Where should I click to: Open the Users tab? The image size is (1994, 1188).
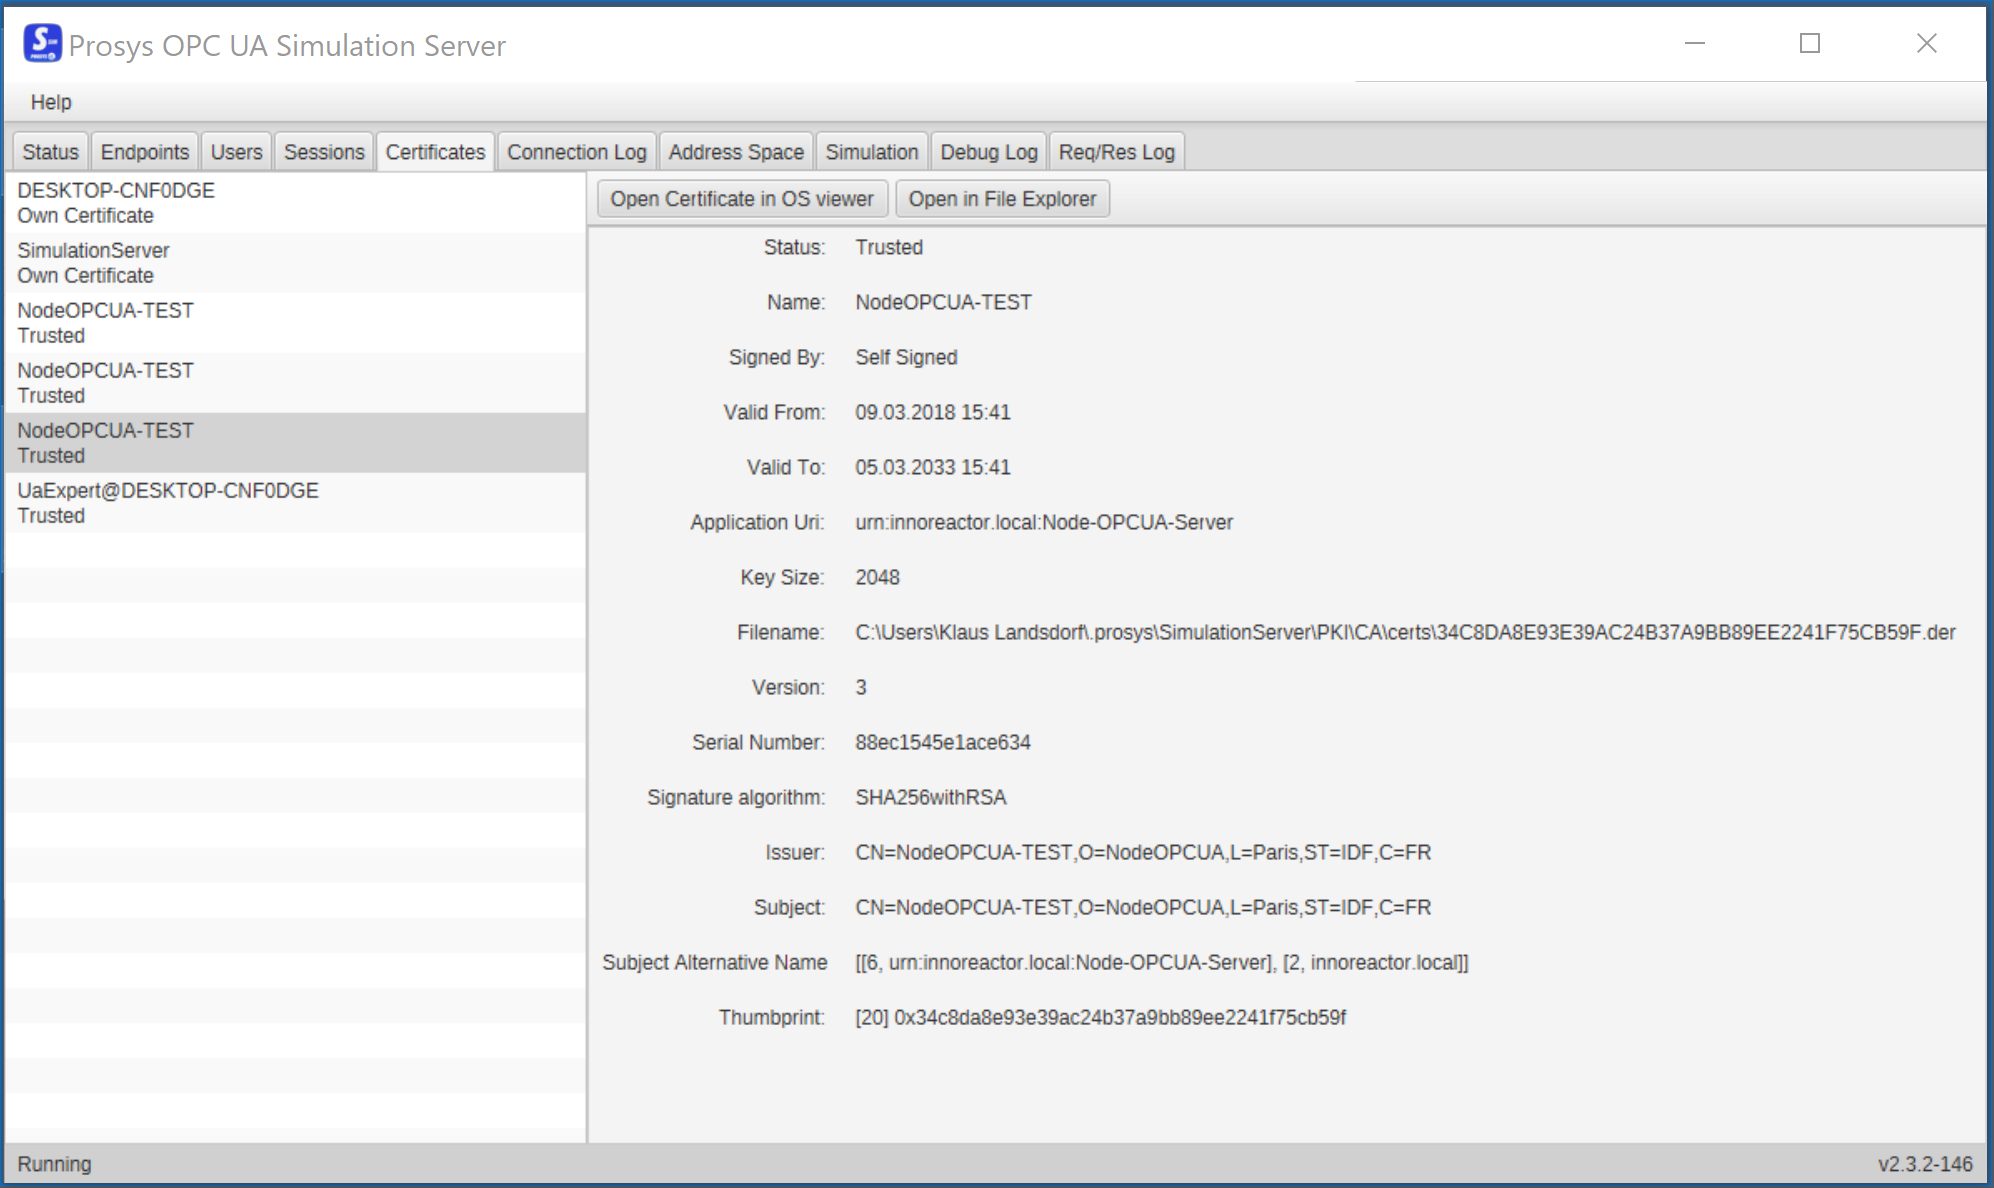coord(236,150)
